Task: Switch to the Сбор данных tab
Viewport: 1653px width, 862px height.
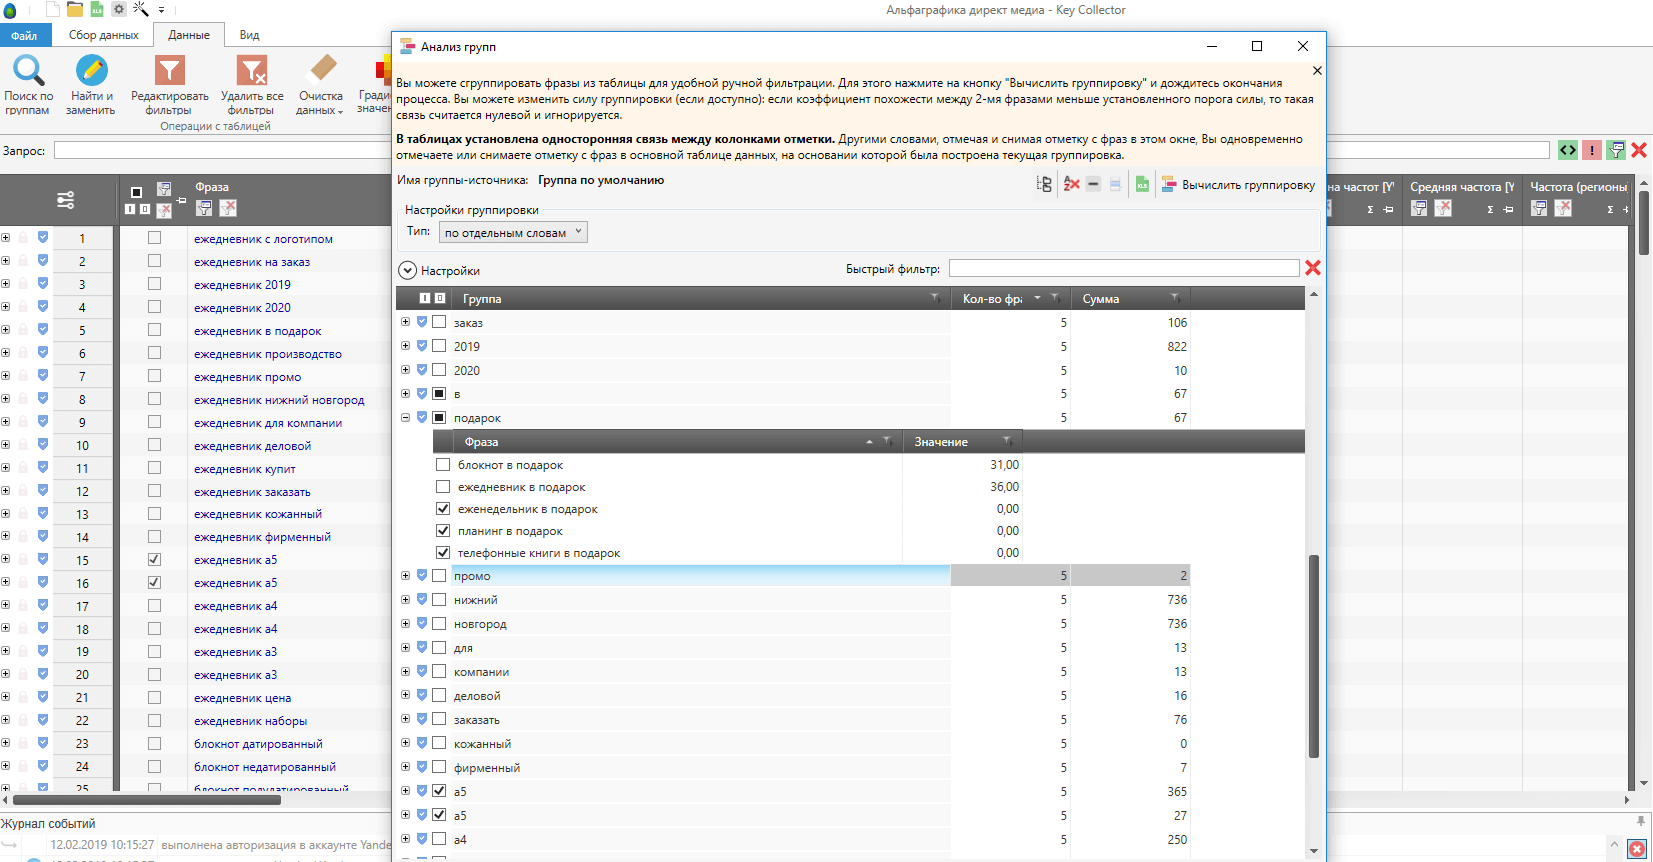Action: point(103,35)
